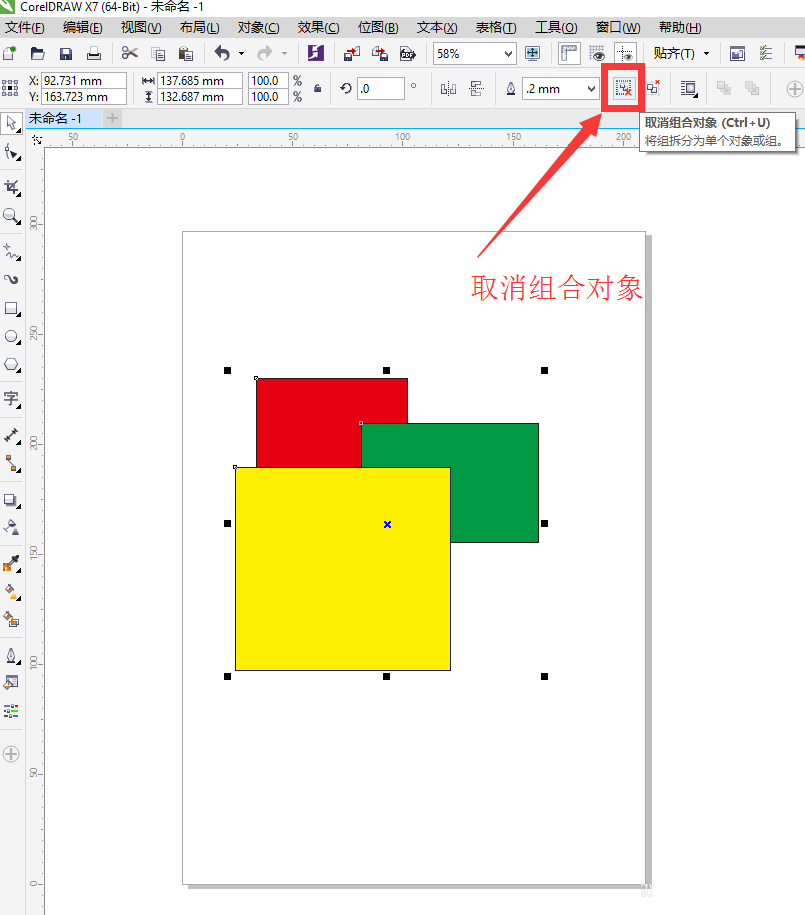Click the Ungroup objects (取消组合对象) button
The image size is (805, 915).
coord(623,89)
